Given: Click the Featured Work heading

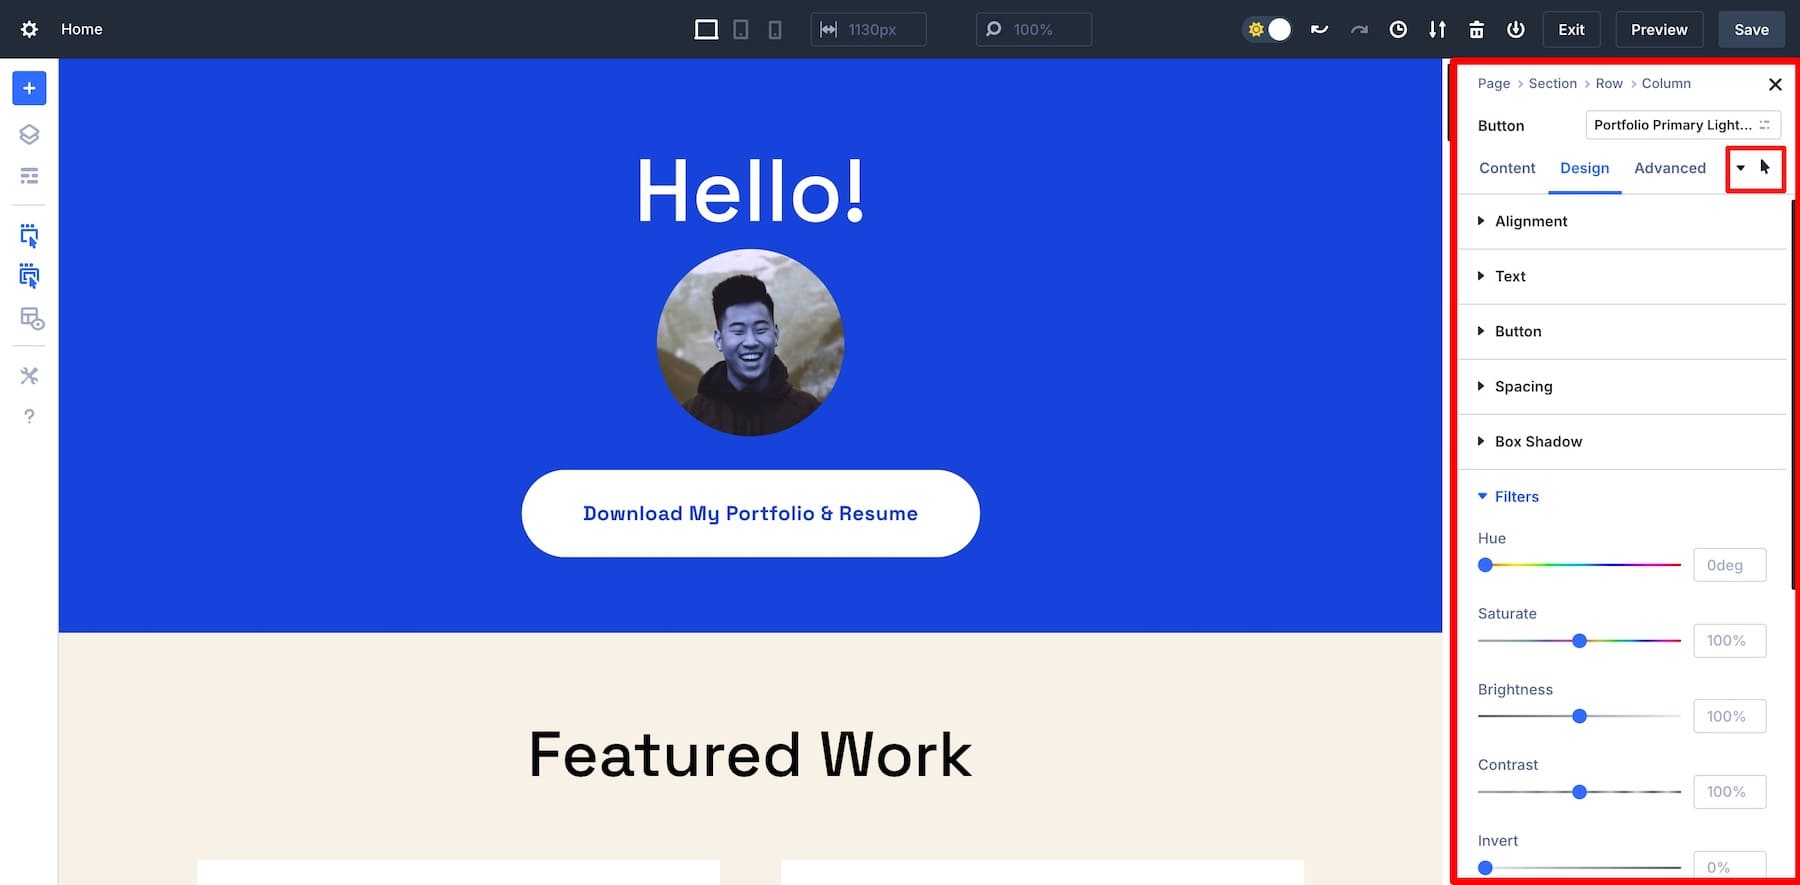Looking at the screenshot, I should pyautogui.click(x=750, y=754).
